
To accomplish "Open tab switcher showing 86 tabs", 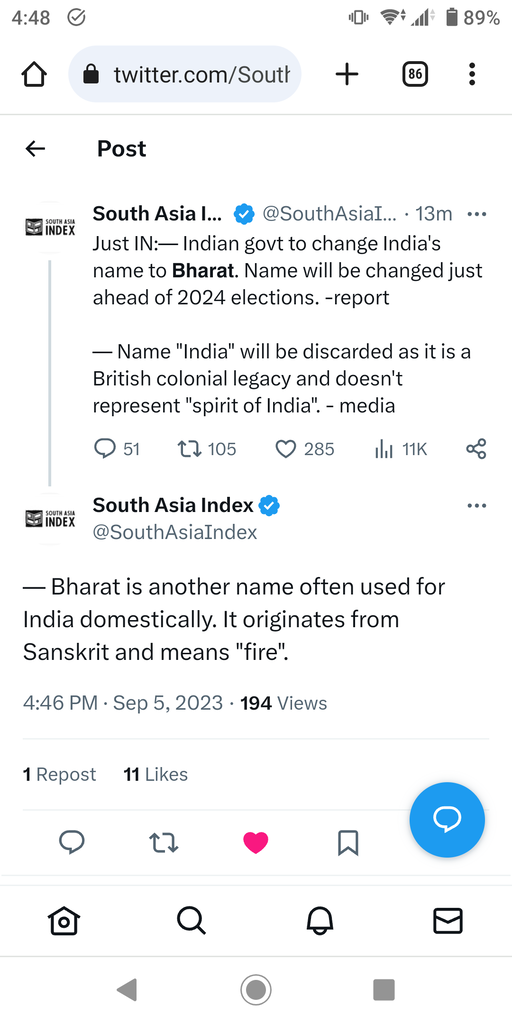I will (414, 75).
